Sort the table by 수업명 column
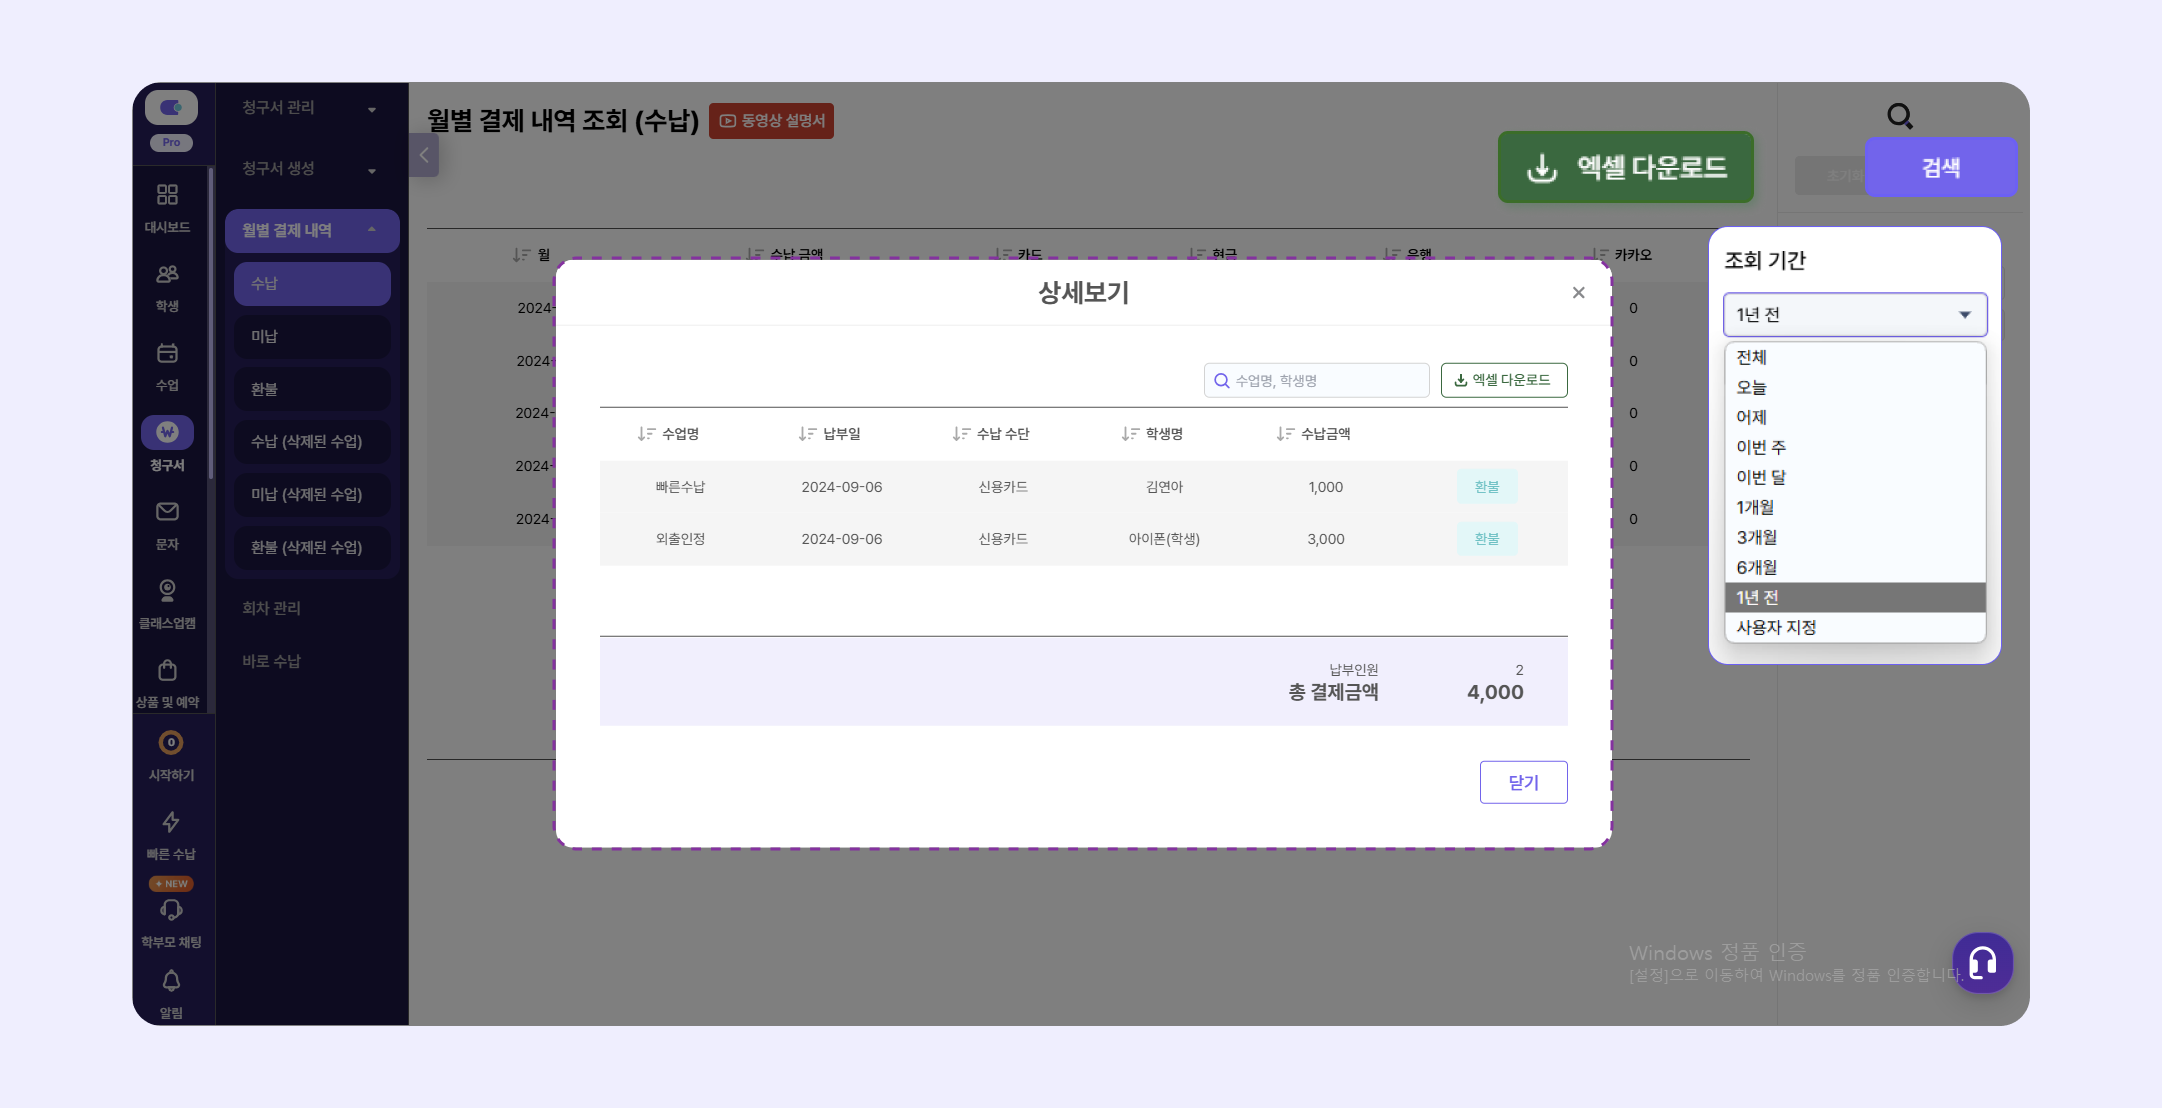This screenshot has width=2162, height=1108. [x=668, y=434]
